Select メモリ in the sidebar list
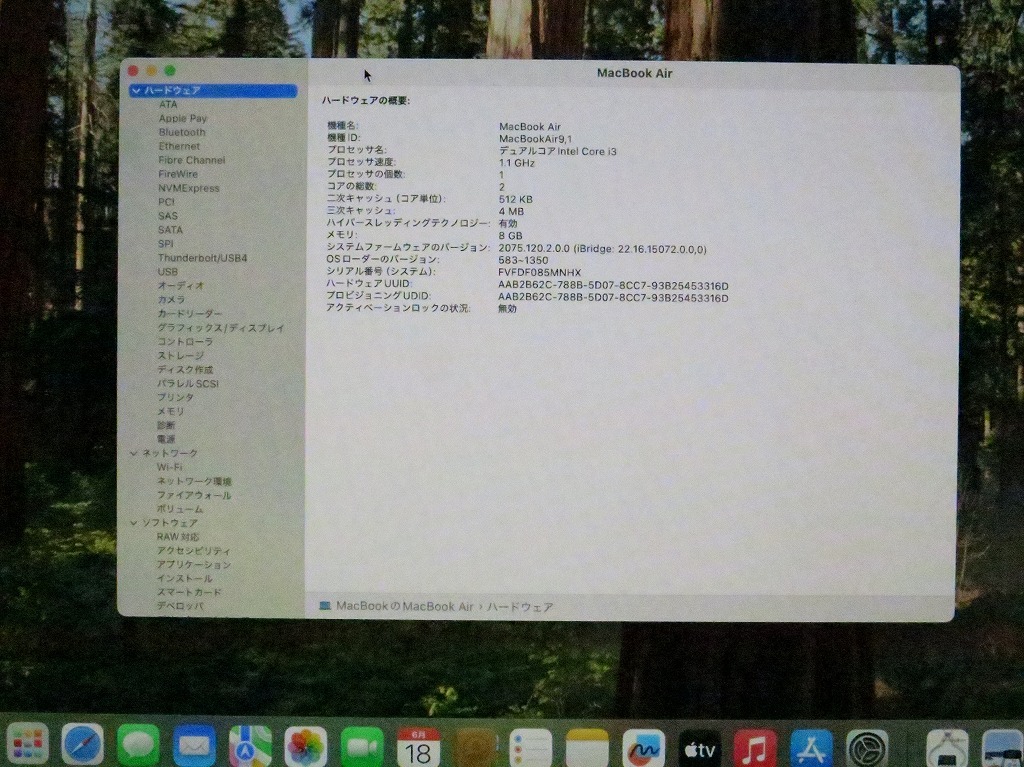This screenshot has height=767, width=1024. coord(170,412)
